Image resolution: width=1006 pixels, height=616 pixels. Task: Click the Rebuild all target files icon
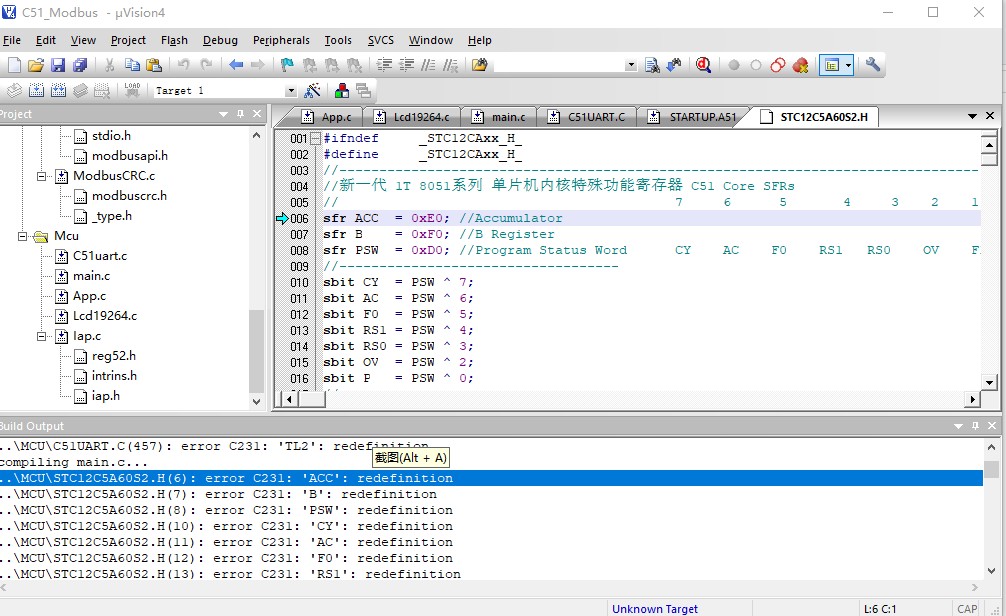pyautogui.click(x=58, y=90)
